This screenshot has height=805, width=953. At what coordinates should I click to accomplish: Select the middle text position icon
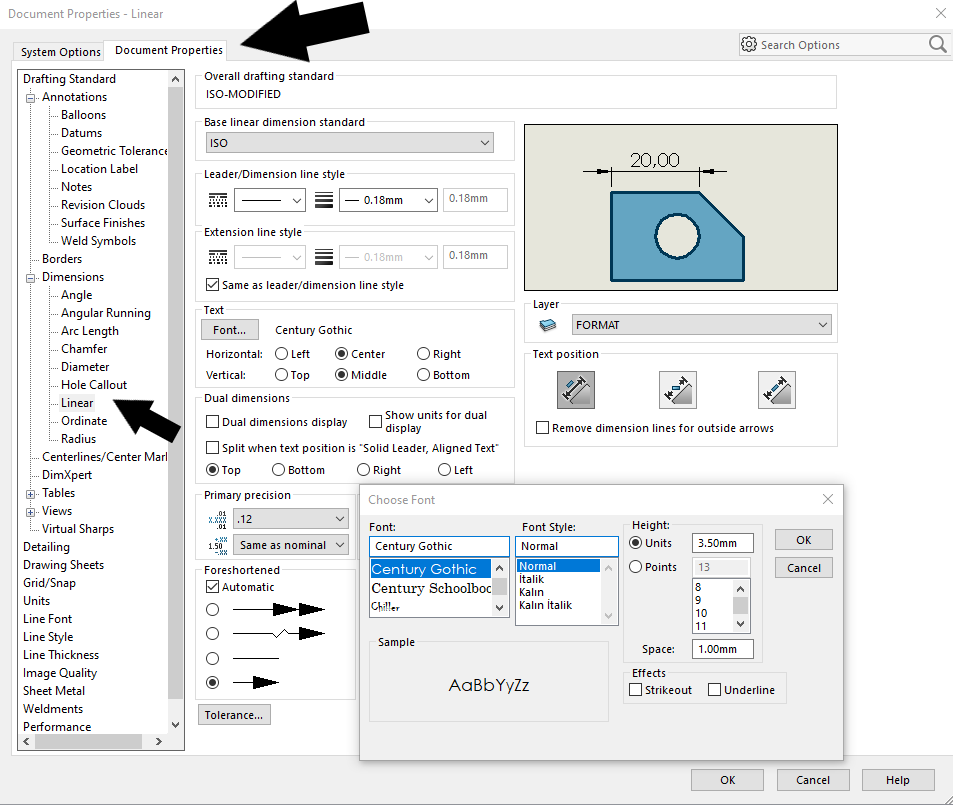pos(678,390)
